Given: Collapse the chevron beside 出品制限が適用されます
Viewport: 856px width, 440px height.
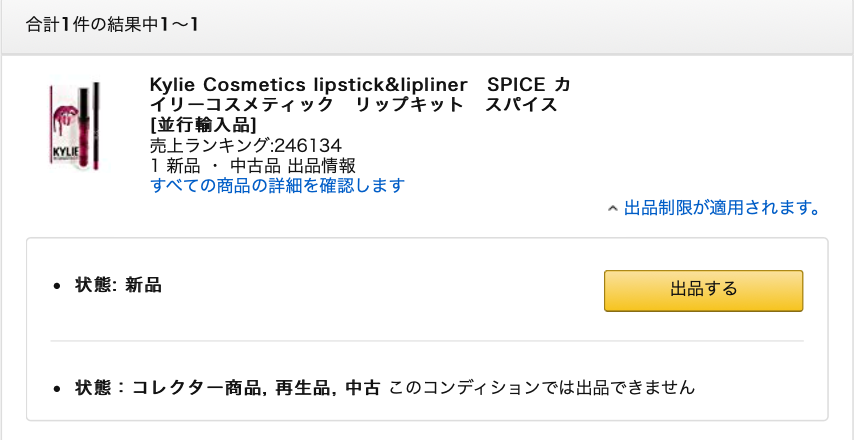Looking at the screenshot, I should pyautogui.click(x=613, y=209).
